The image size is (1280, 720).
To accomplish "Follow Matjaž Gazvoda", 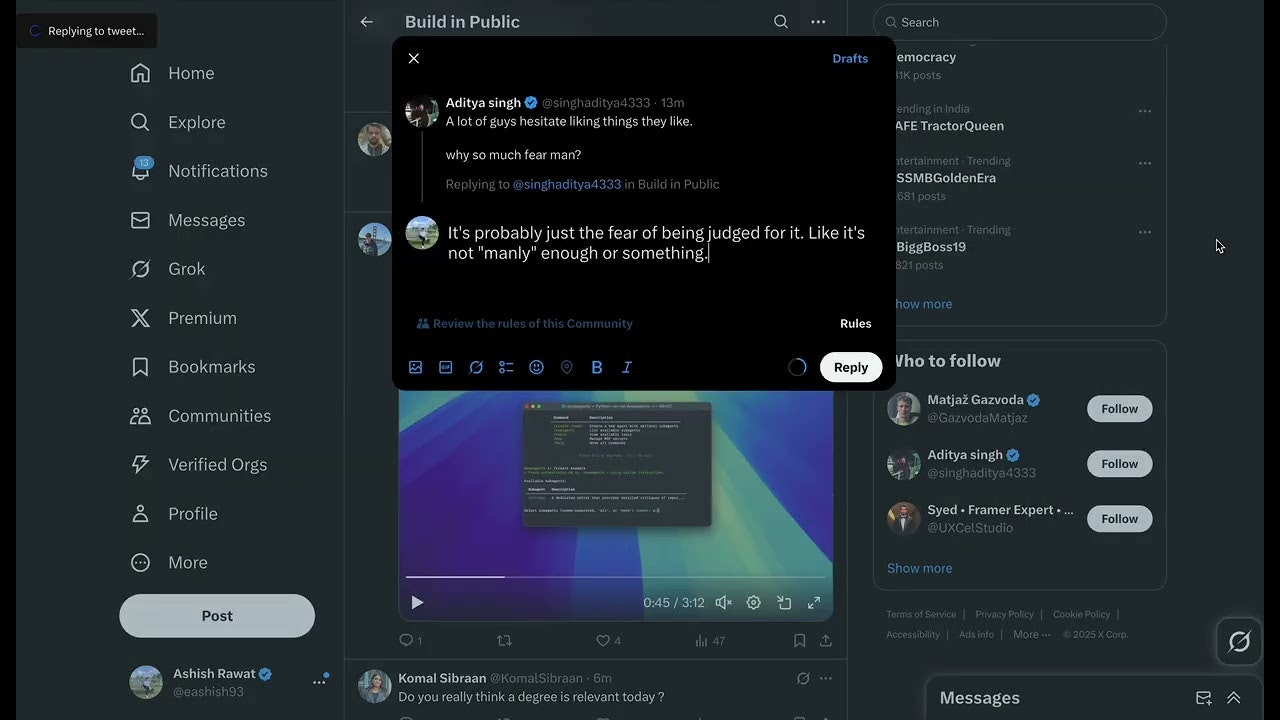I will click(x=1118, y=408).
